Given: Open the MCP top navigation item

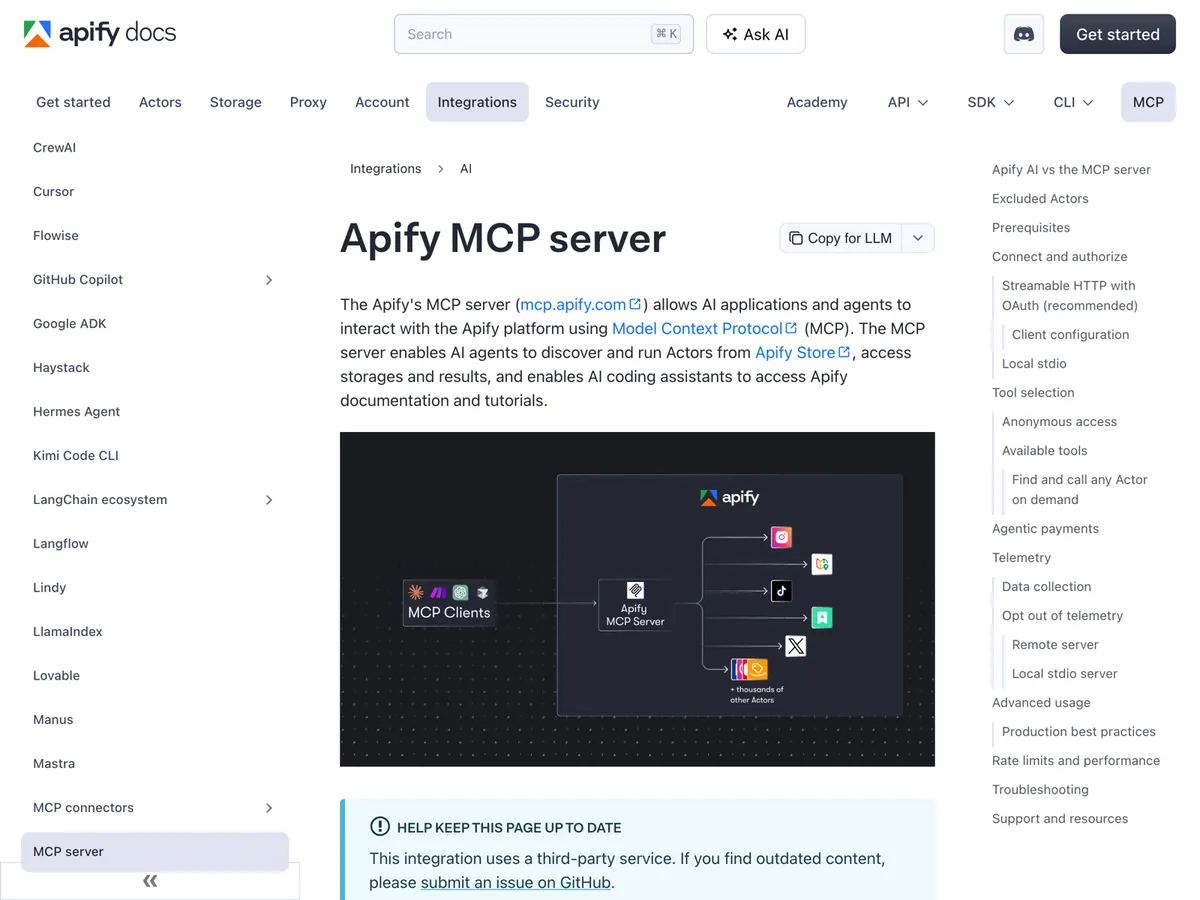Looking at the screenshot, I should 1148,102.
